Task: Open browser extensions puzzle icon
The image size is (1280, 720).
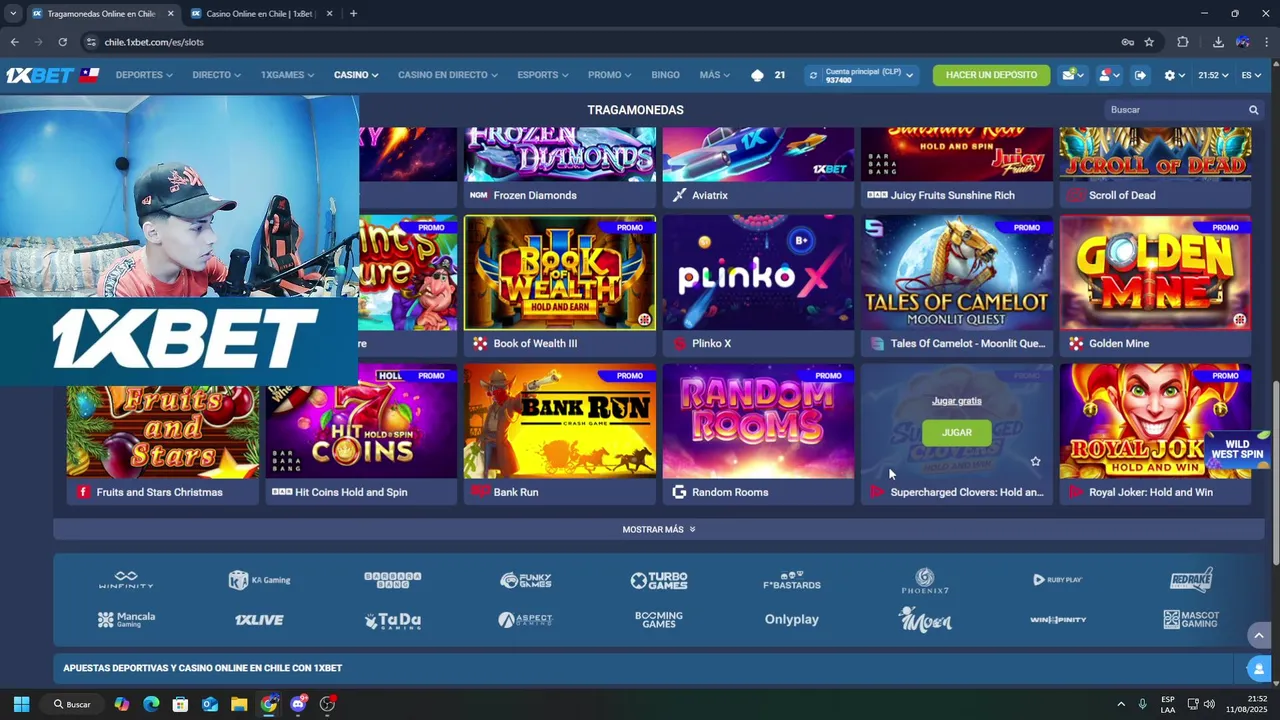Action: [1183, 42]
